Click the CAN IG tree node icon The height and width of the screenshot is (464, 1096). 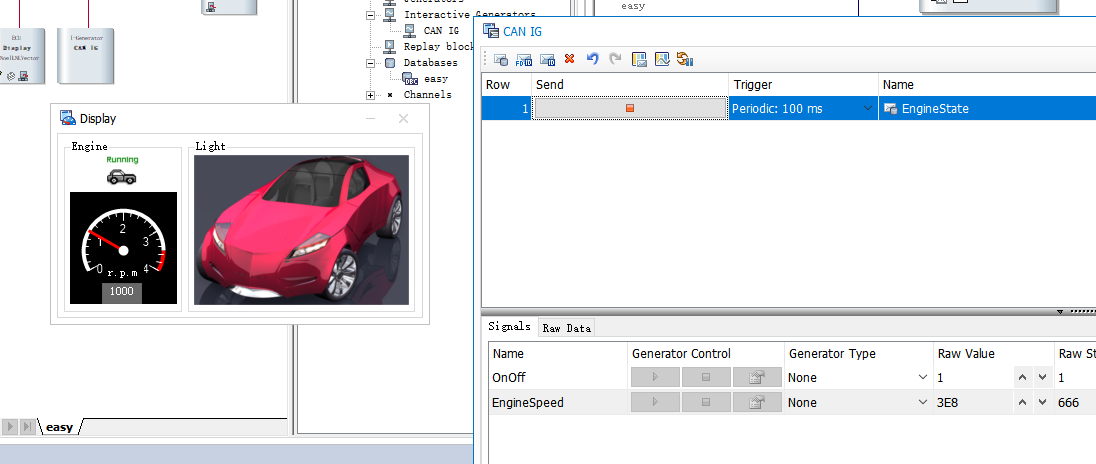pyautogui.click(x=410, y=30)
